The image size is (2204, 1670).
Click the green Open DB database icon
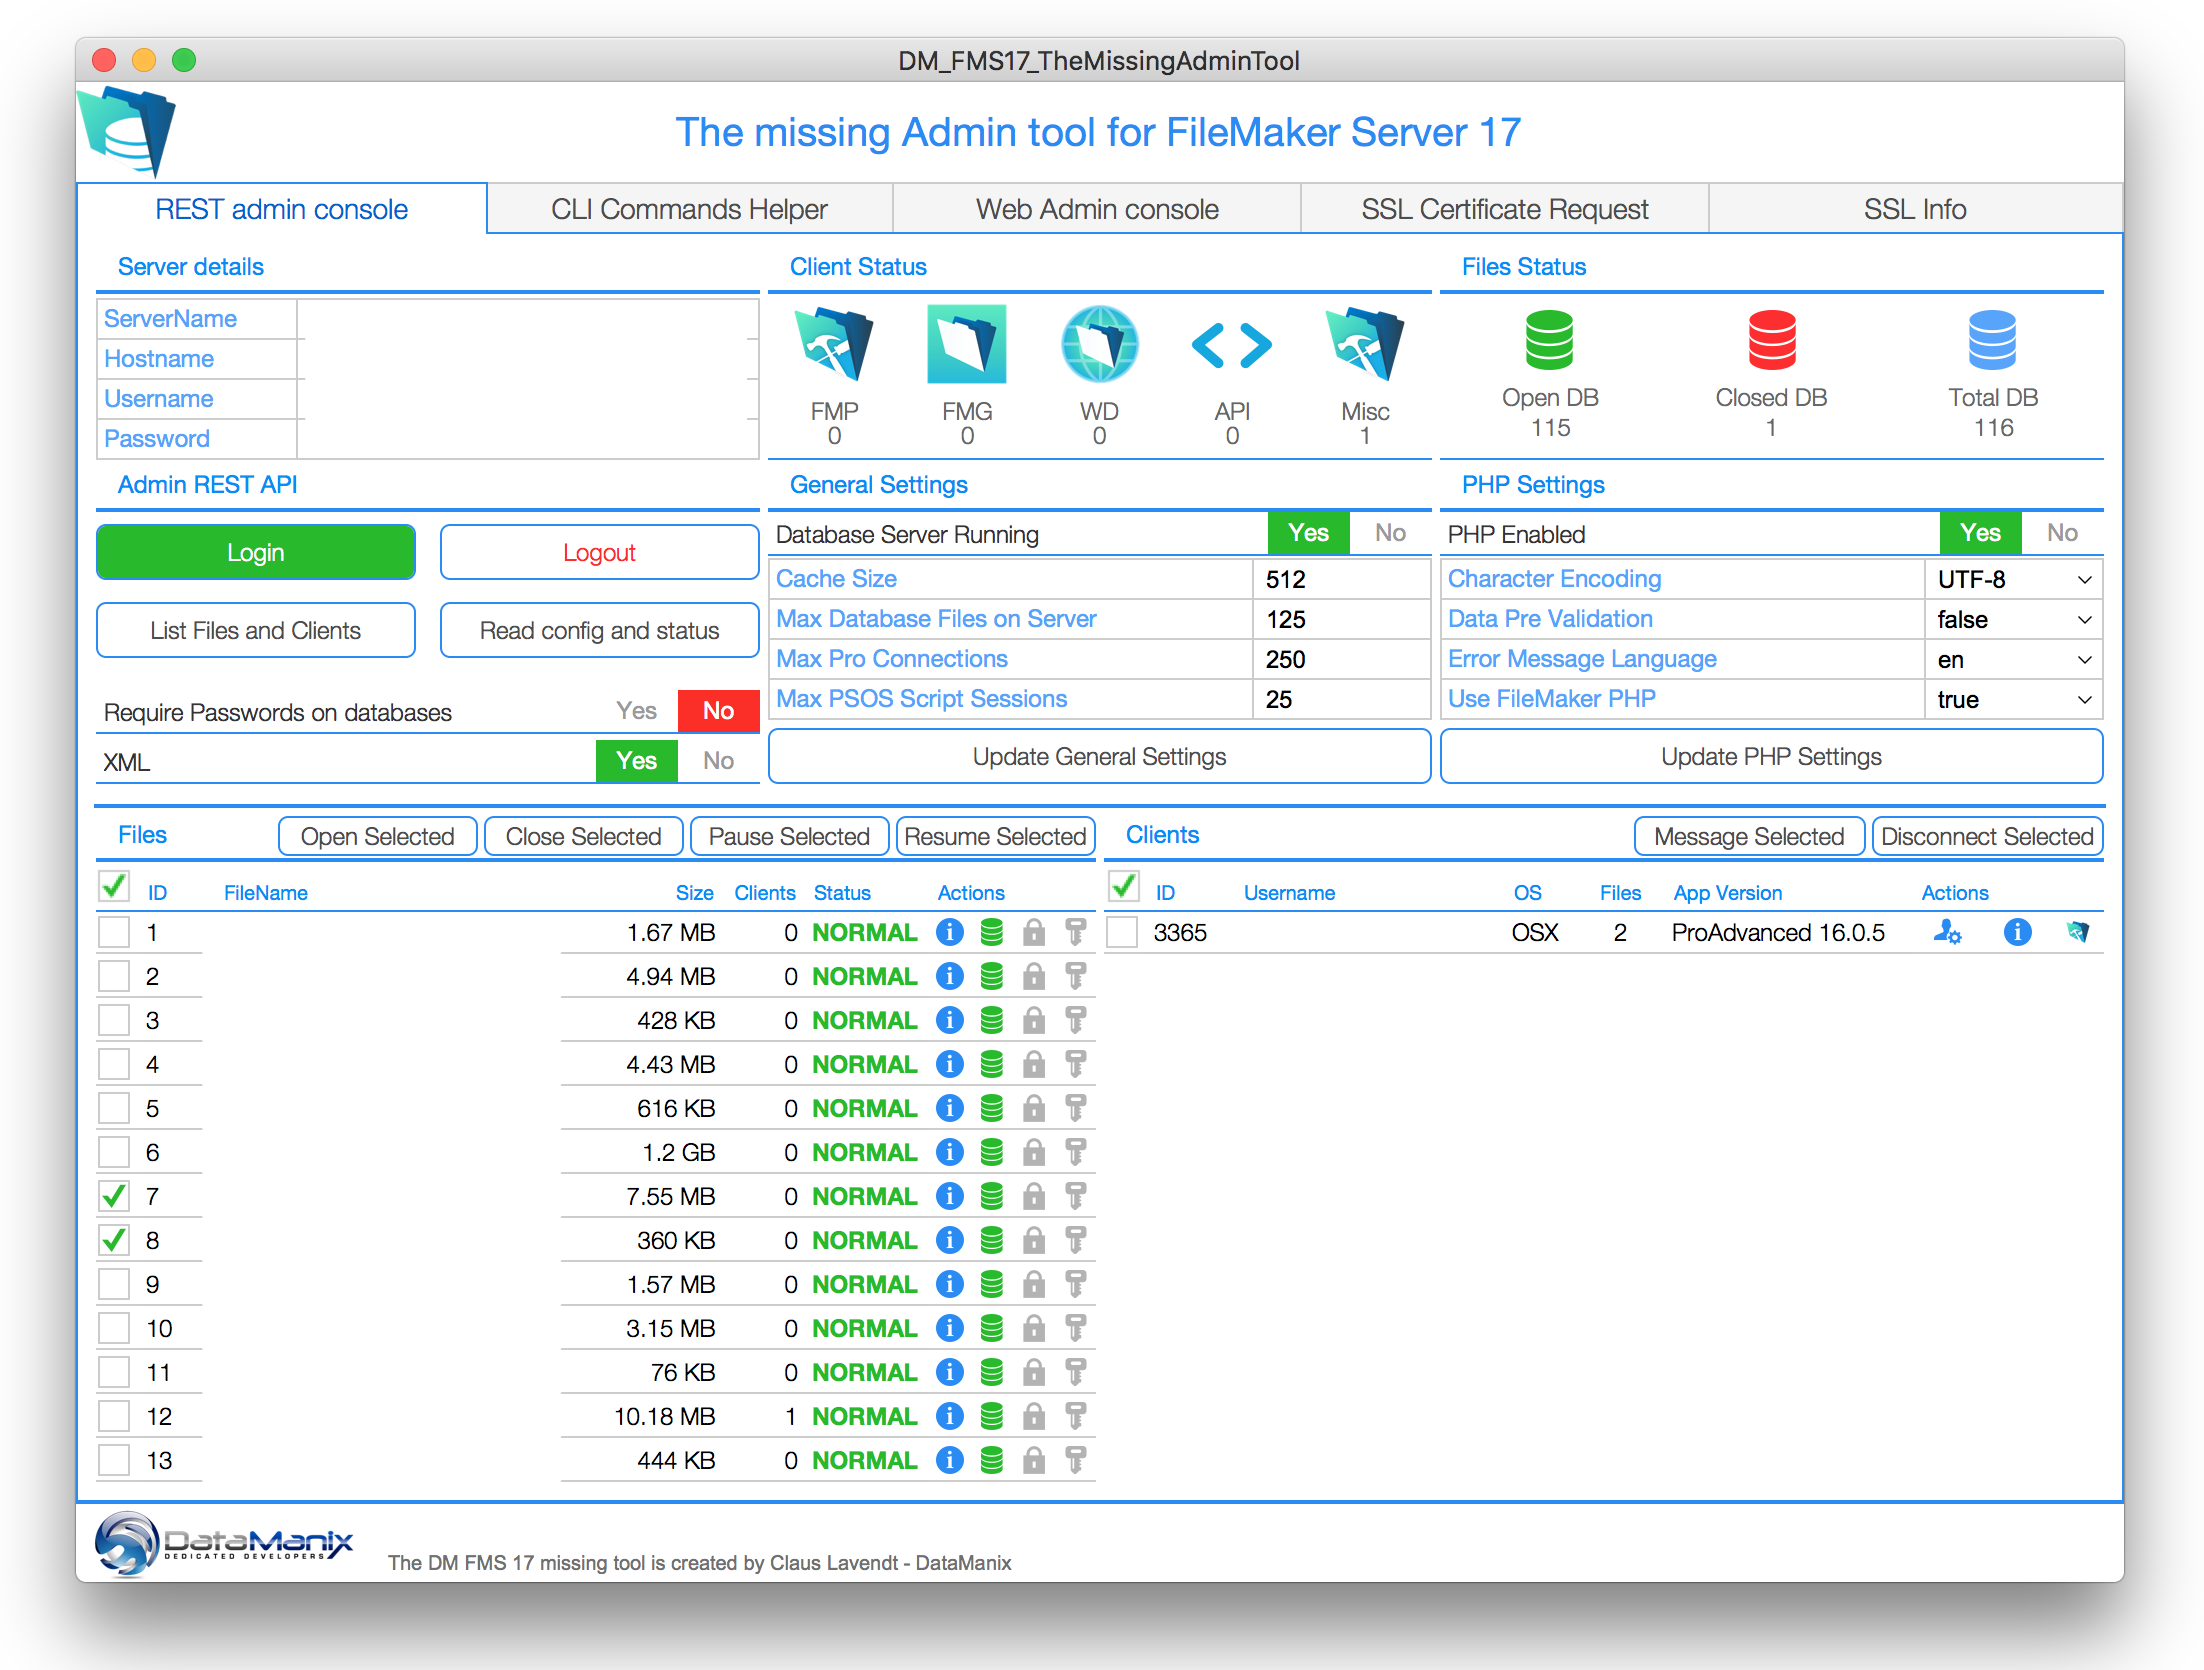pyautogui.click(x=1549, y=340)
